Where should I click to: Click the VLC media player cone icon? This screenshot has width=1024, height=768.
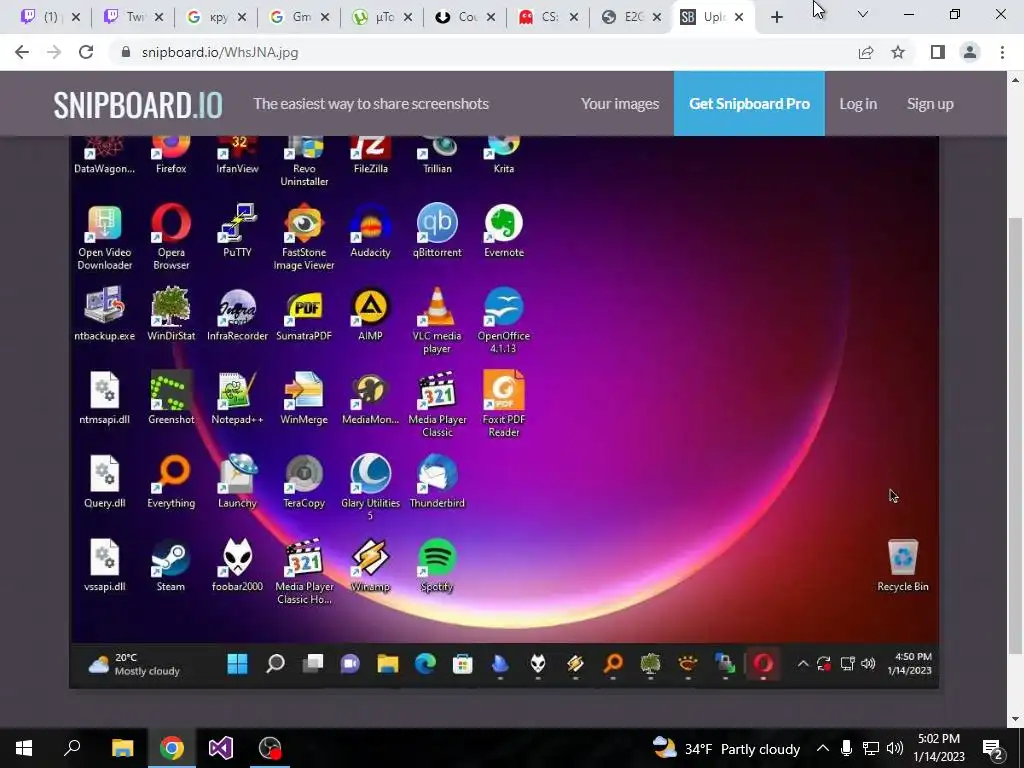(x=437, y=320)
